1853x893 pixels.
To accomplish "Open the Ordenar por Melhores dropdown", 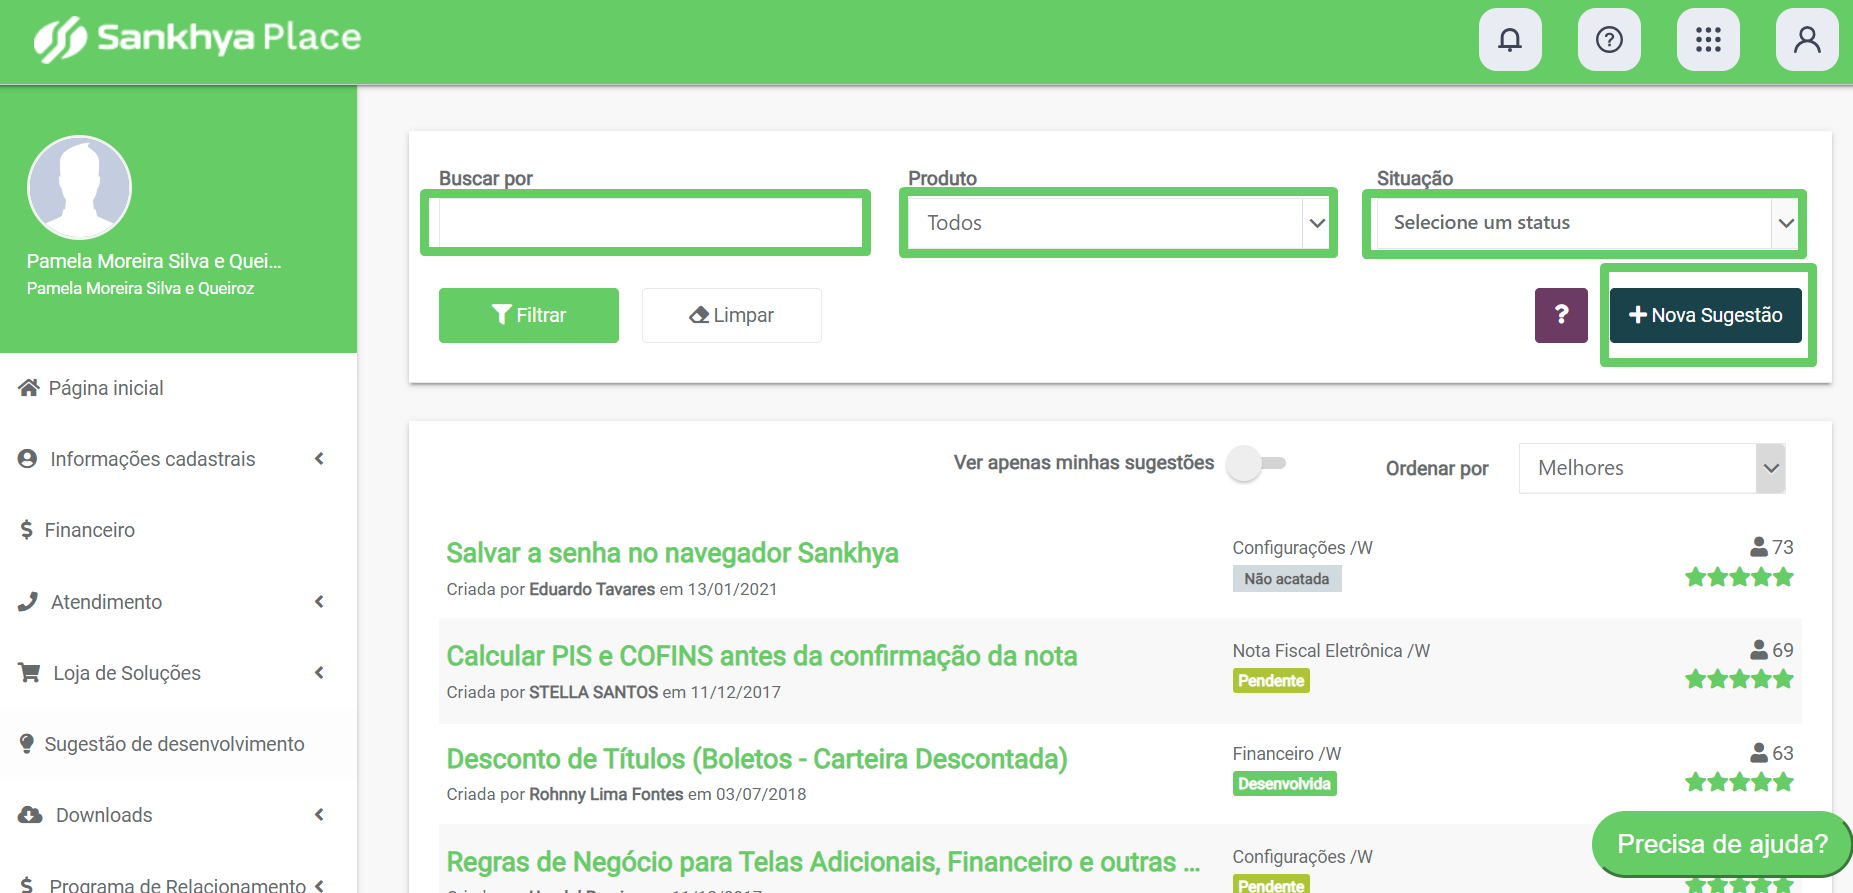I will [1652, 468].
